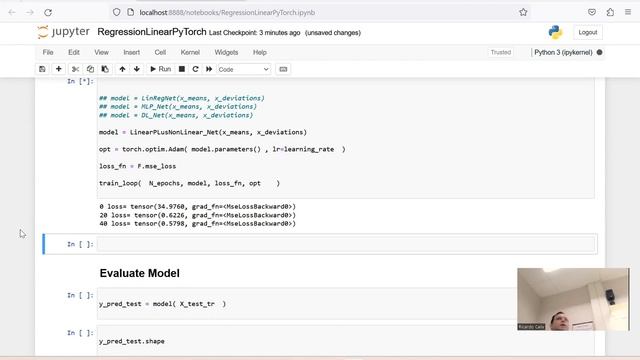Open the Pocket save icon
Screen dimensions: 640x360
click(592, 12)
